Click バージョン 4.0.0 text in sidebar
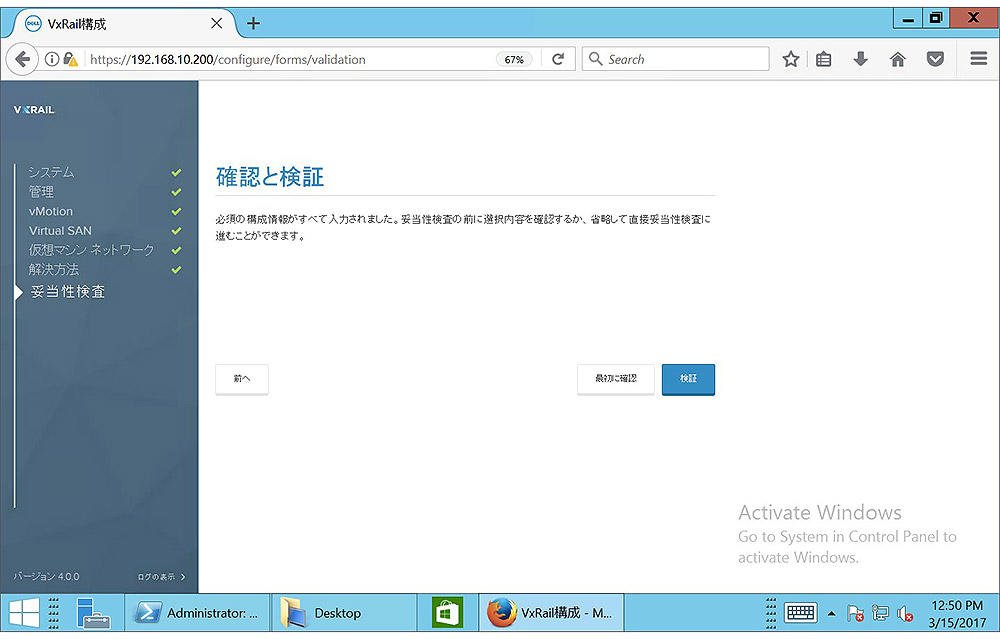1000x639 pixels. click(47, 577)
